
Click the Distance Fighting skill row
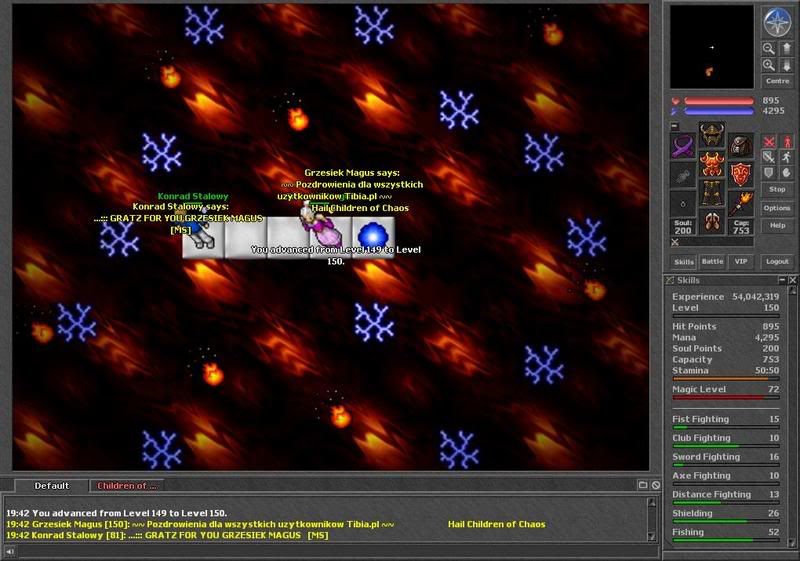(726, 495)
